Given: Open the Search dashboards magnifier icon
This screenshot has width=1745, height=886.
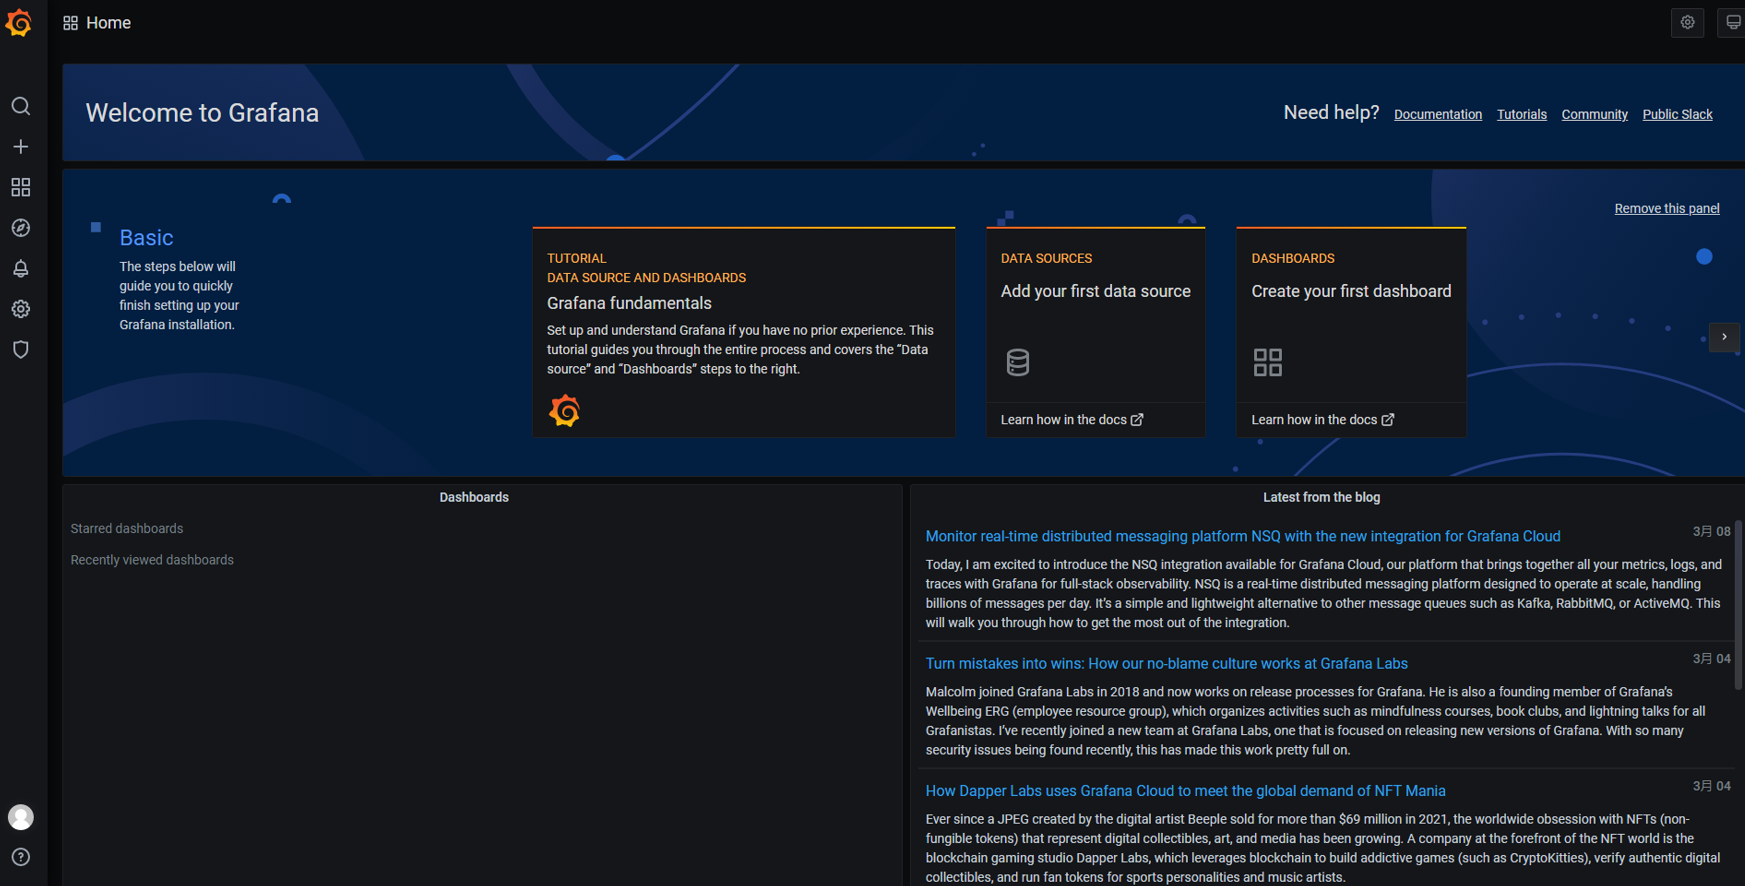Looking at the screenshot, I should [x=20, y=106].
